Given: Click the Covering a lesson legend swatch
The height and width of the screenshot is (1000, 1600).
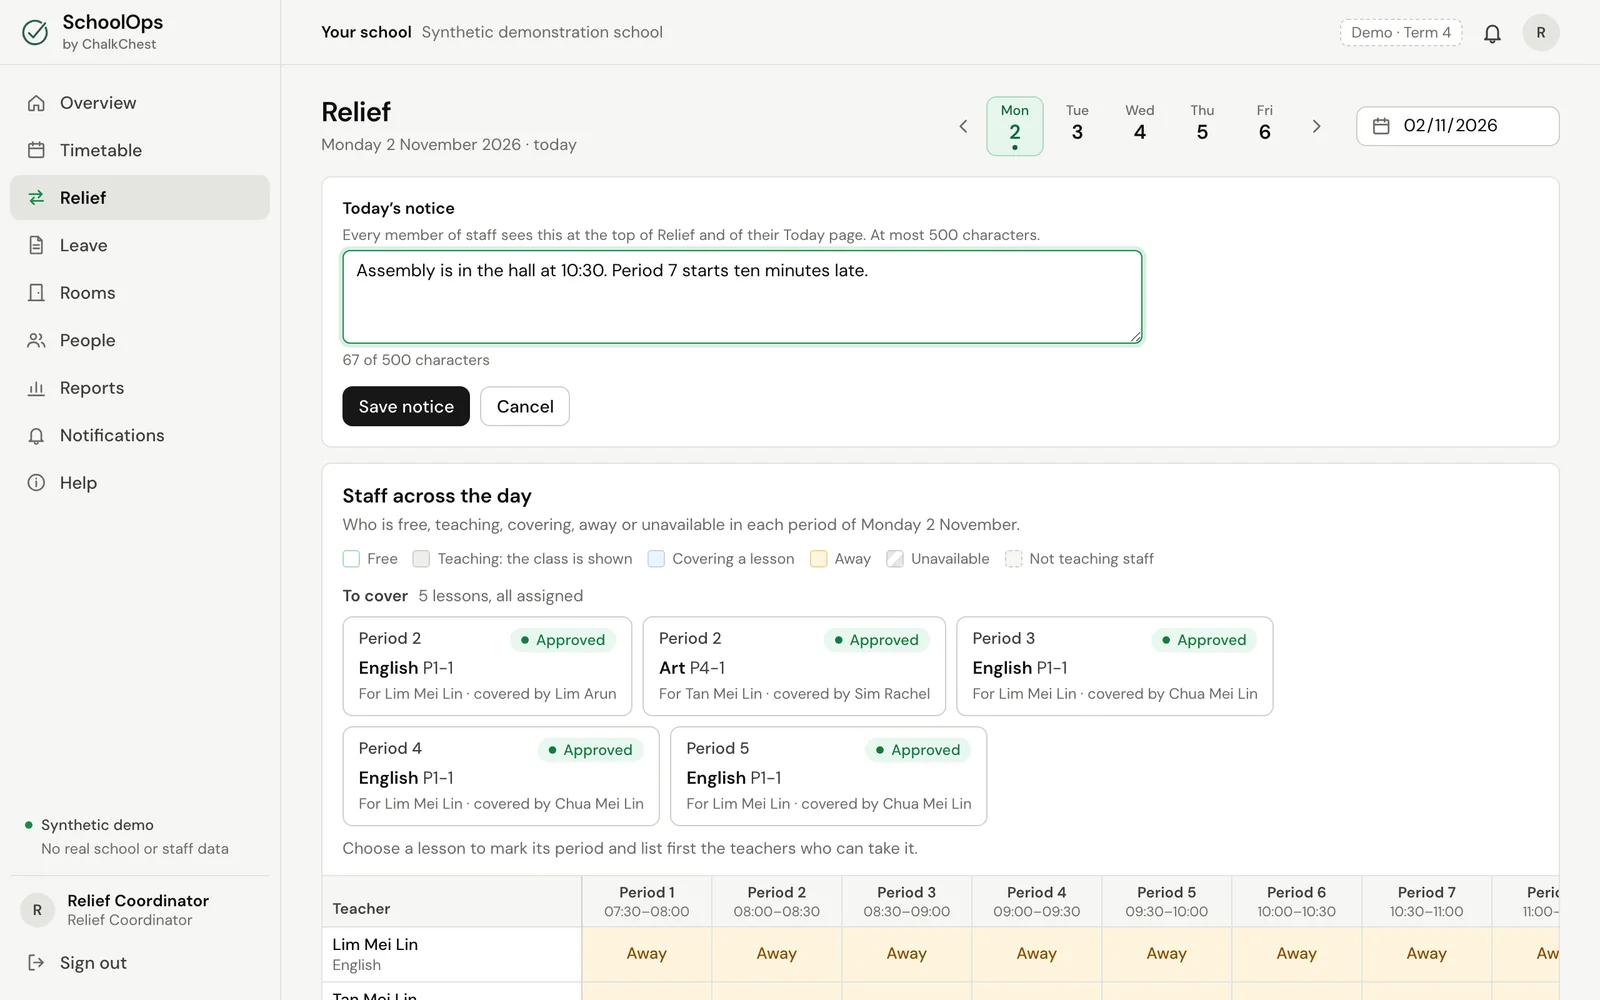Looking at the screenshot, I should coord(656,559).
